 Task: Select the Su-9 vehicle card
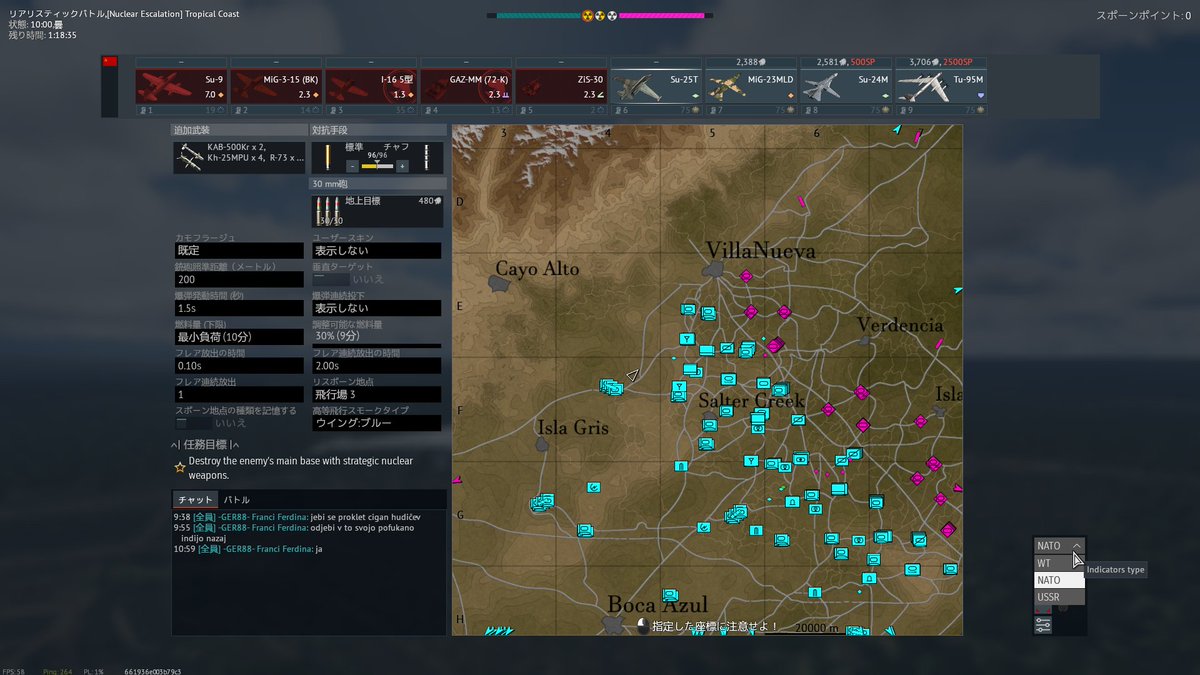click(181, 86)
